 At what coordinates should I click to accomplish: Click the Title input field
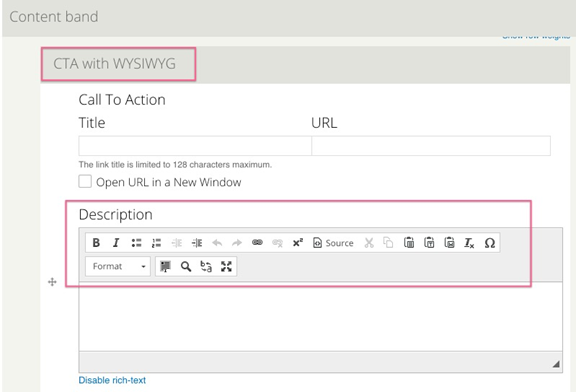coord(195,146)
